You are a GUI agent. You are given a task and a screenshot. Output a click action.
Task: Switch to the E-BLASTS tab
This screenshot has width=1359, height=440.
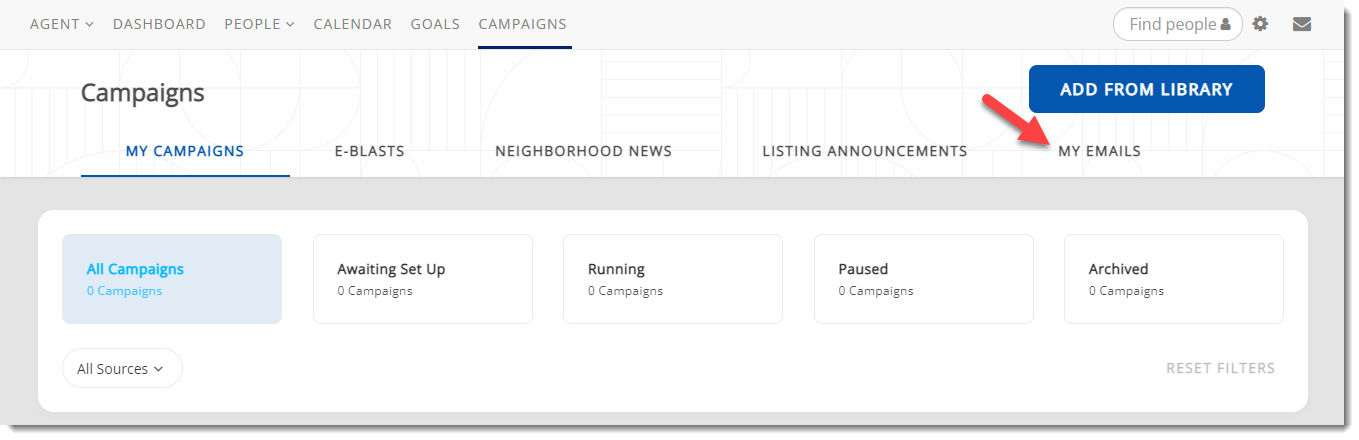click(370, 151)
